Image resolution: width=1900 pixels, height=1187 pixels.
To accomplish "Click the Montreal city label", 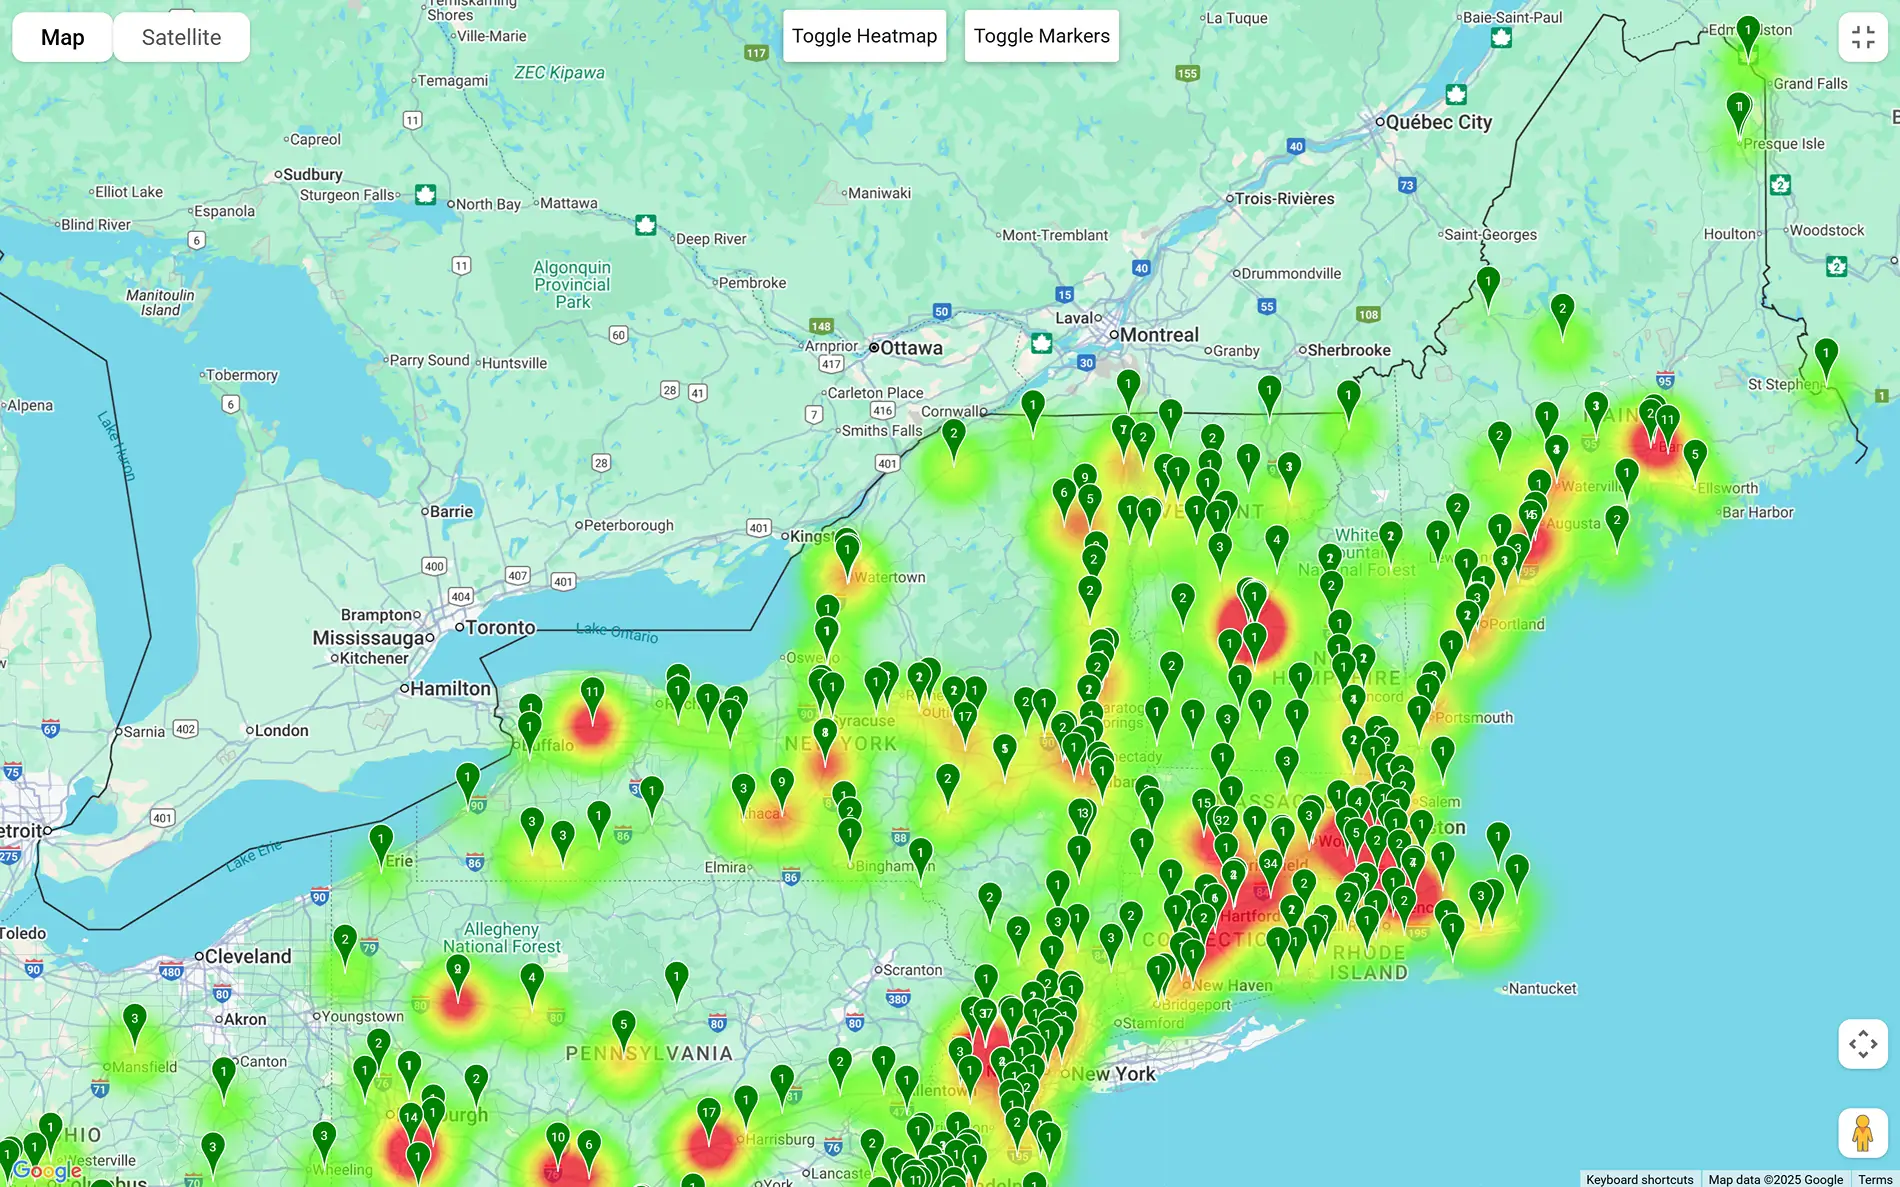I will [x=1159, y=335].
